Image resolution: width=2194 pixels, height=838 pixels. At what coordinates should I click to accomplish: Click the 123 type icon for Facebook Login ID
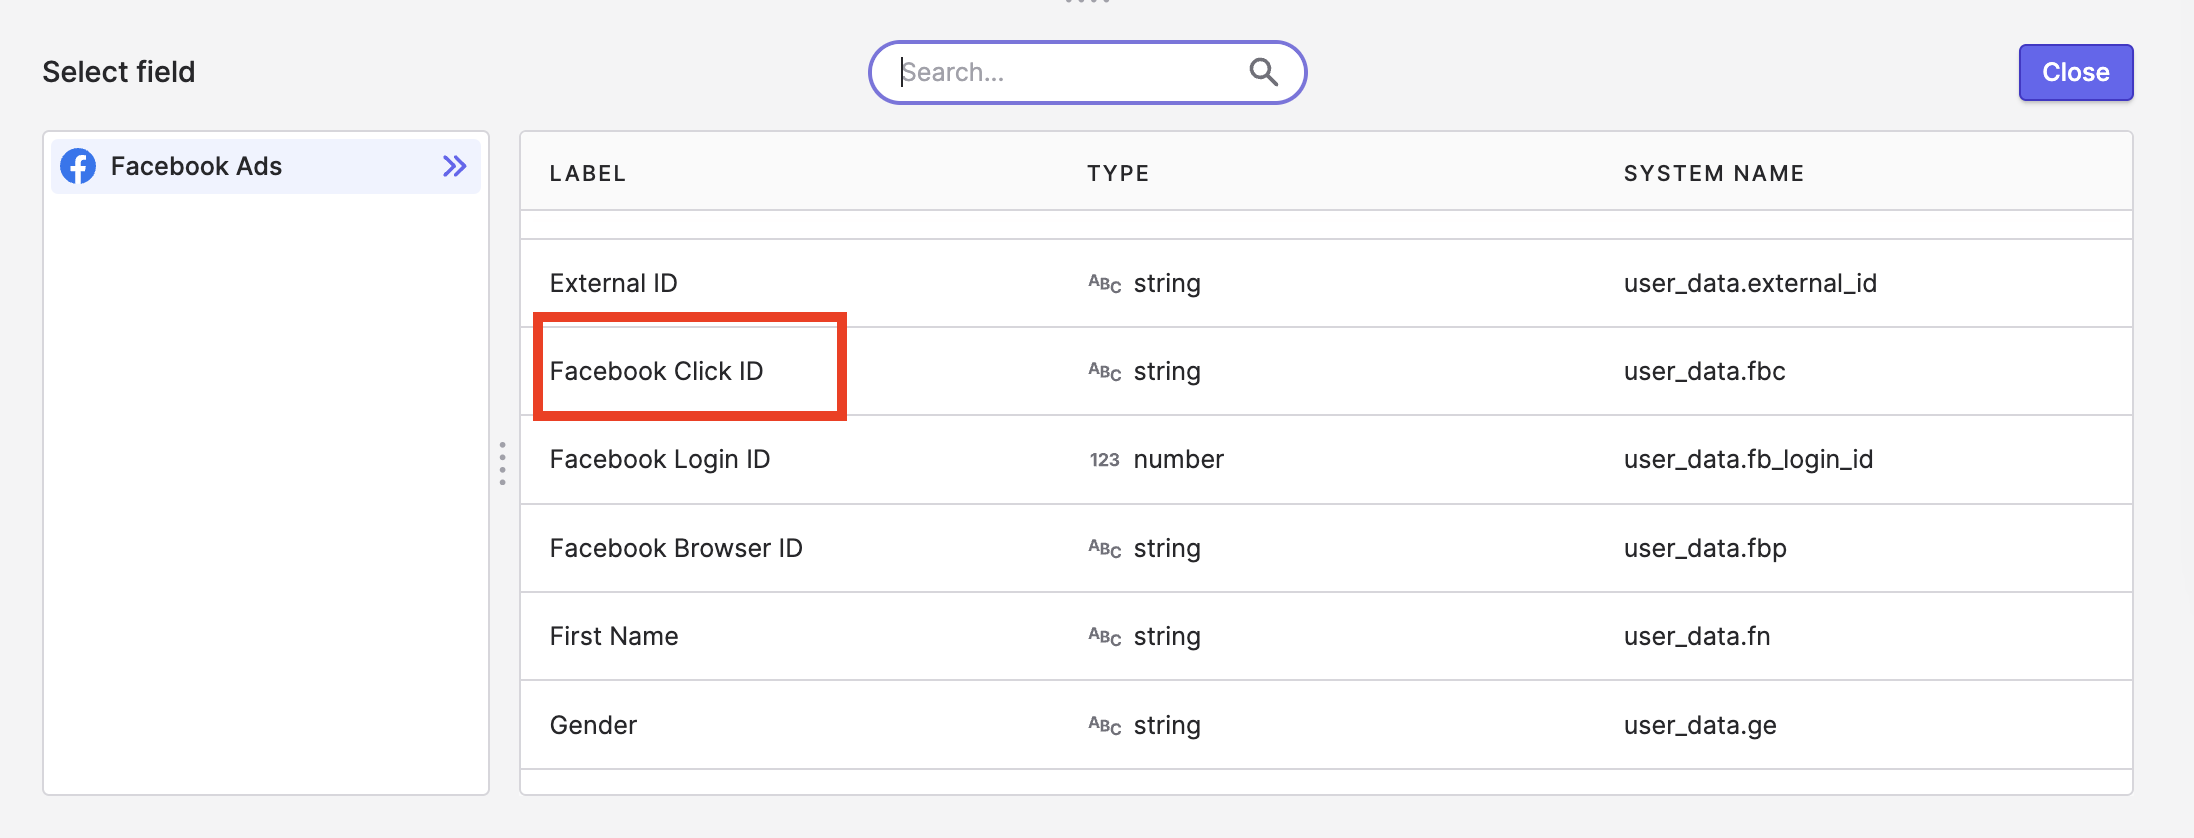click(1104, 460)
